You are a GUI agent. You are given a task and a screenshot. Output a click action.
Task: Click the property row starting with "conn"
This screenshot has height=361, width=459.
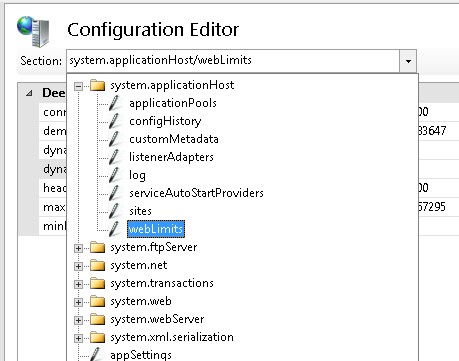pos(53,112)
